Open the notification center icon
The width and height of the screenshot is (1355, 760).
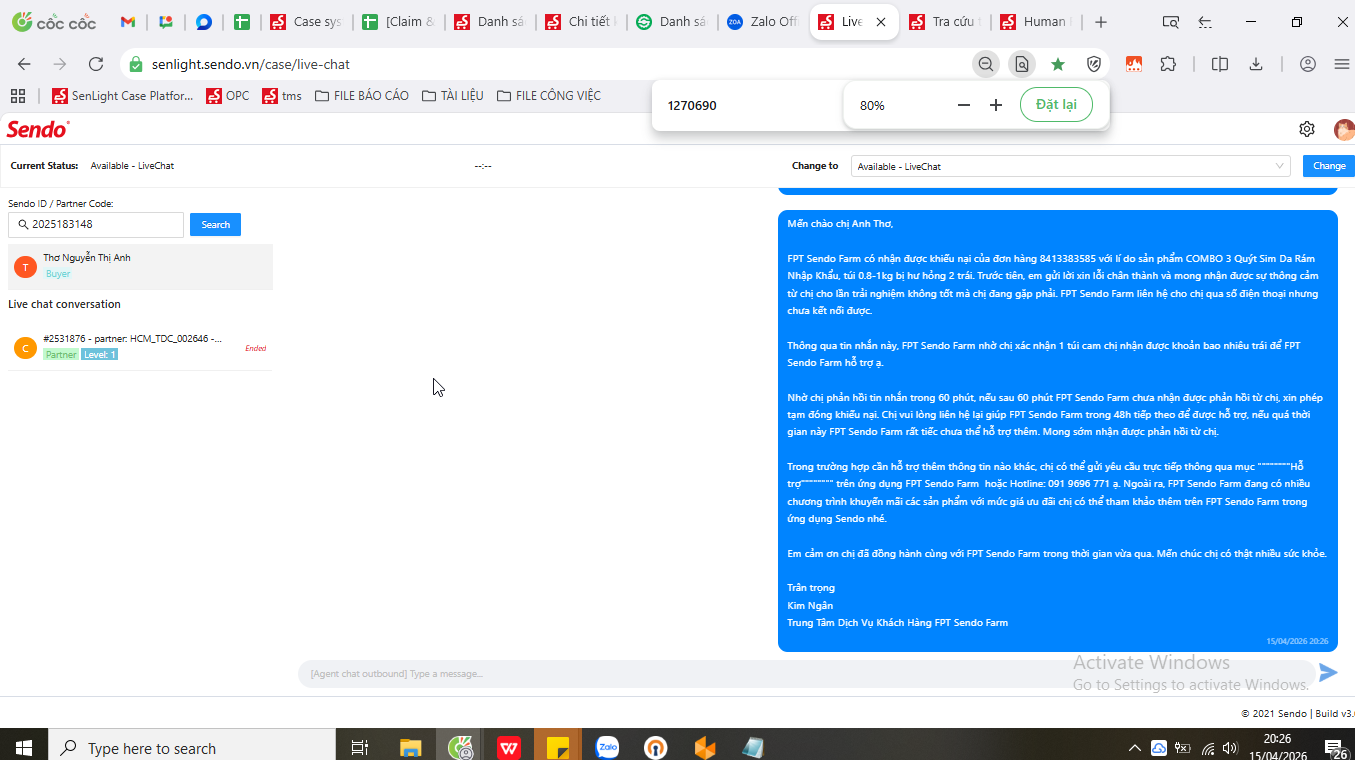(x=1334, y=747)
